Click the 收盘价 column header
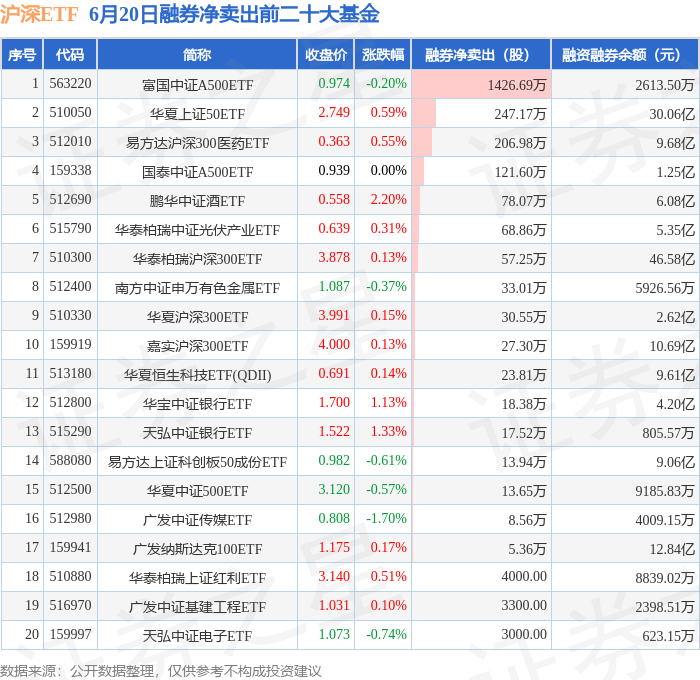The height and width of the screenshot is (680, 700). pyautogui.click(x=326, y=54)
